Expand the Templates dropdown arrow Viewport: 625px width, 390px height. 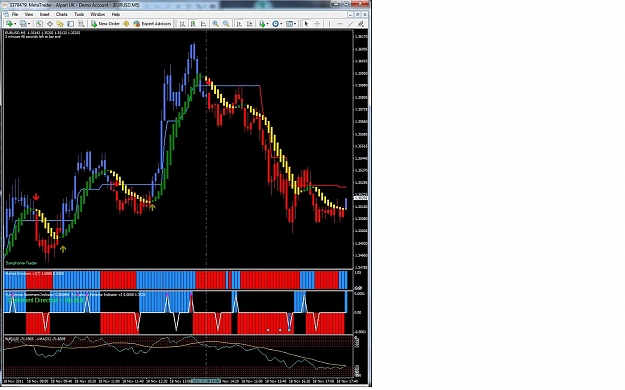[x=295, y=24]
